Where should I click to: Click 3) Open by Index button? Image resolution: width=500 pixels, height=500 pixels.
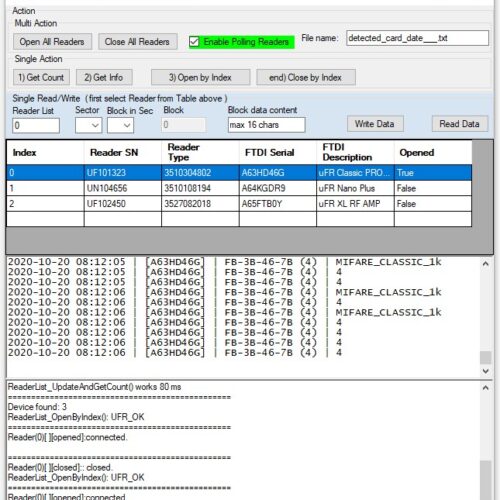tap(200, 77)
